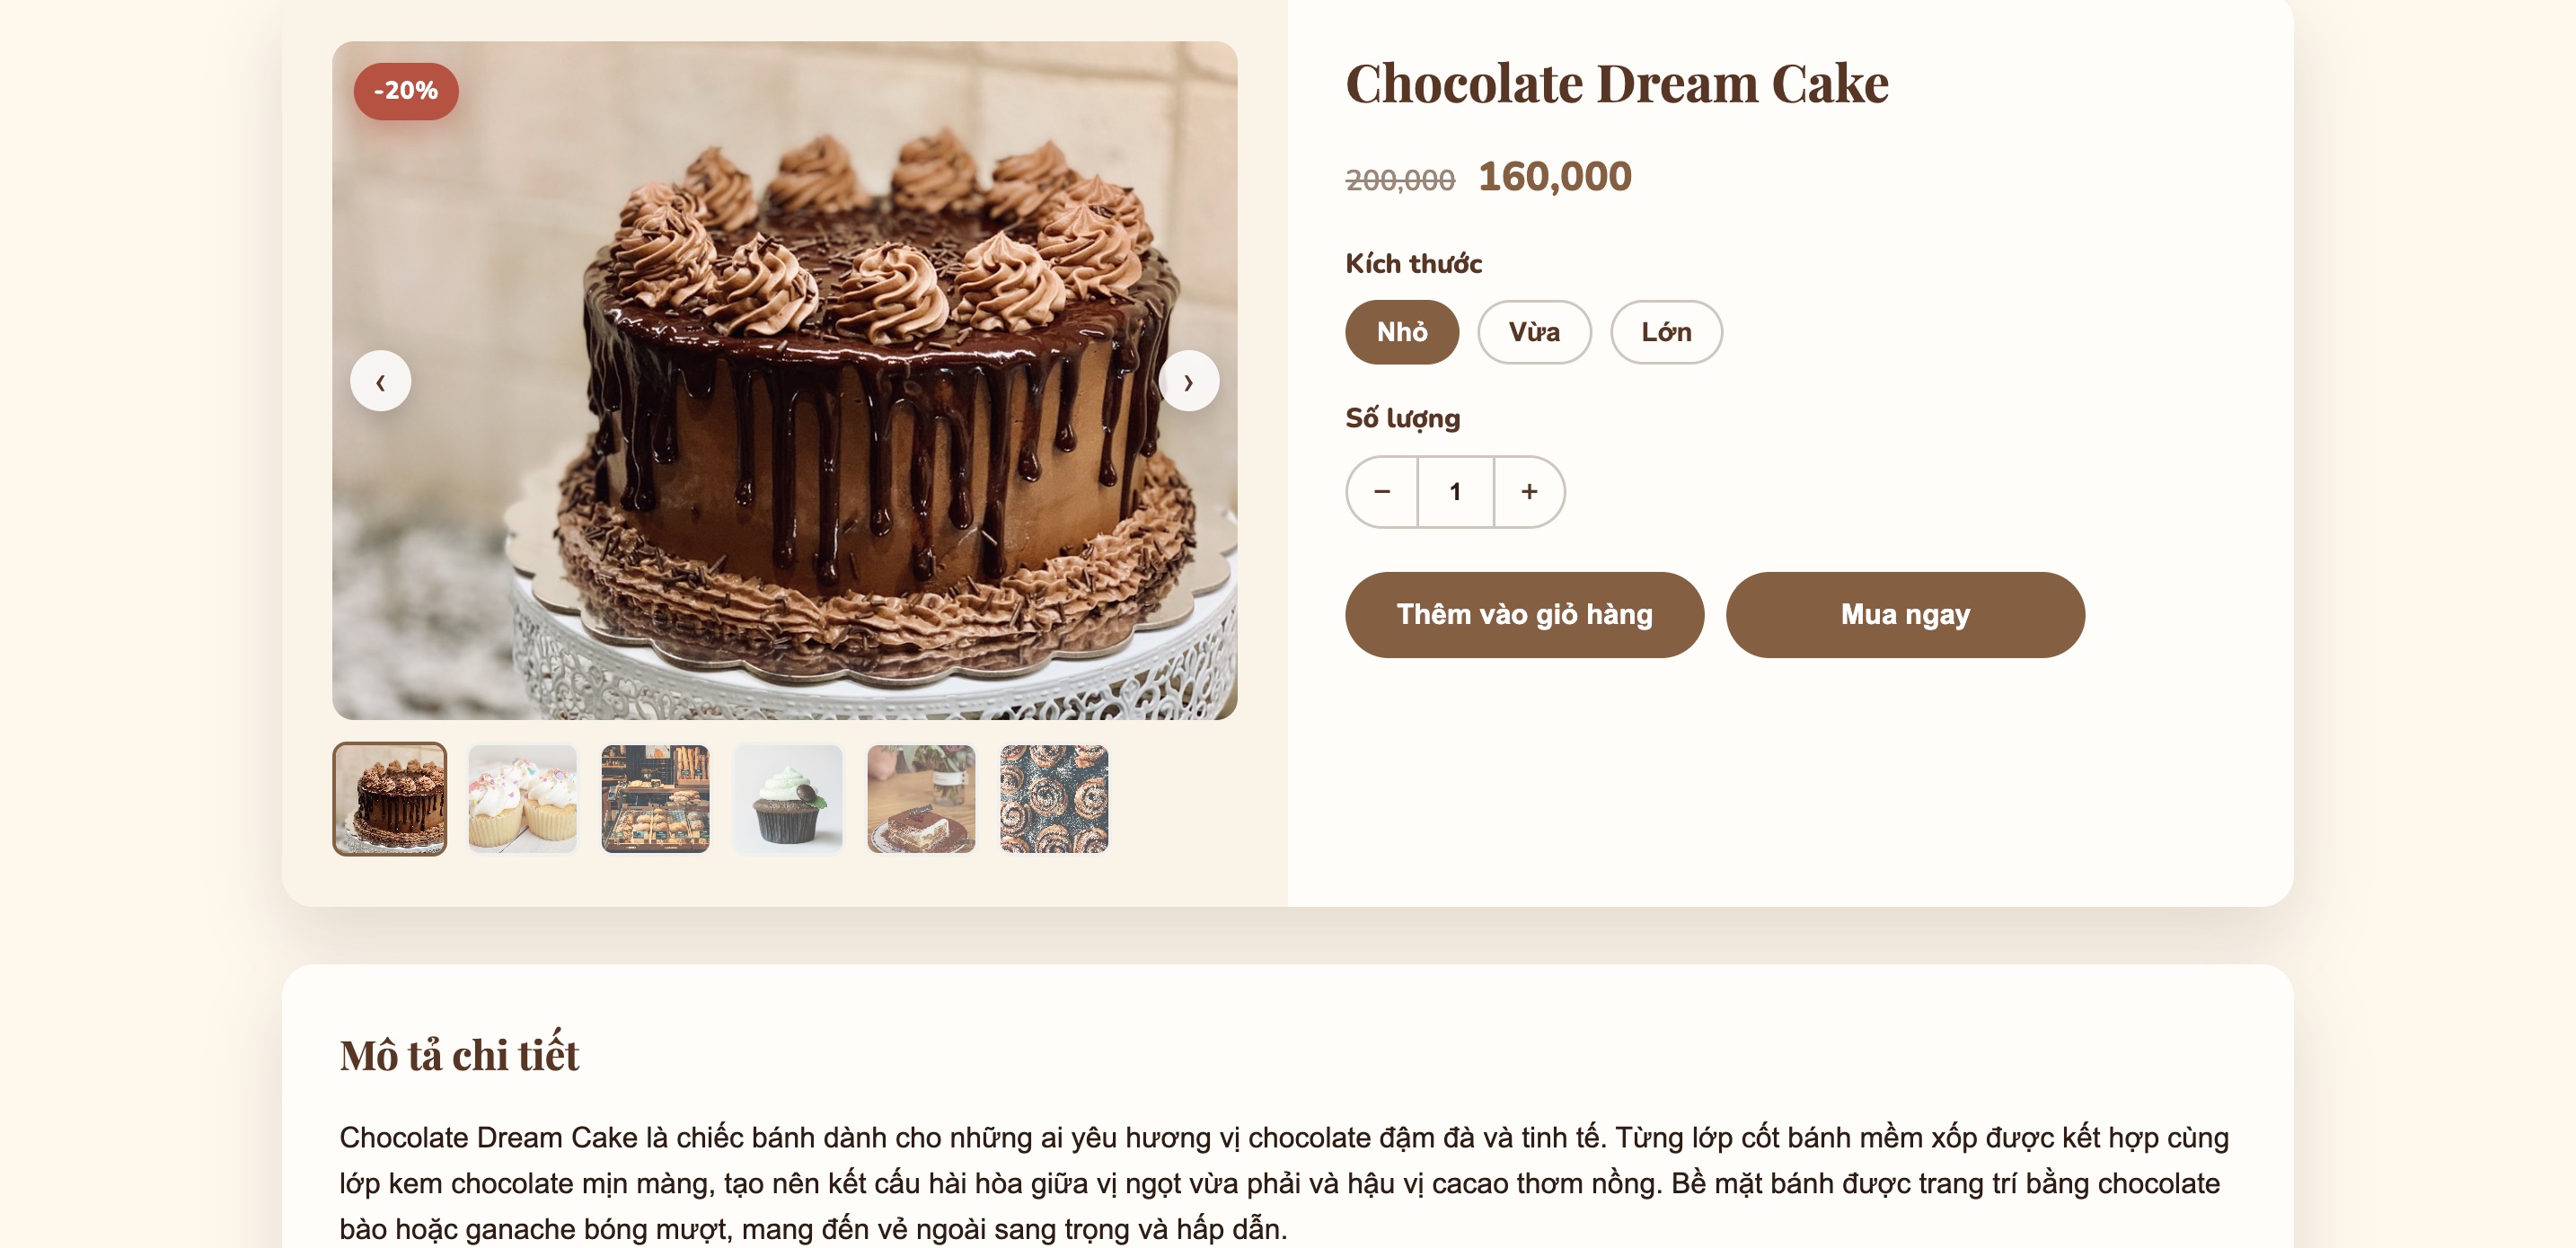The height and width of the screenshot is (1248, 2576).
Task: Select the Nhỏ size option
Action: [1402, 332]
